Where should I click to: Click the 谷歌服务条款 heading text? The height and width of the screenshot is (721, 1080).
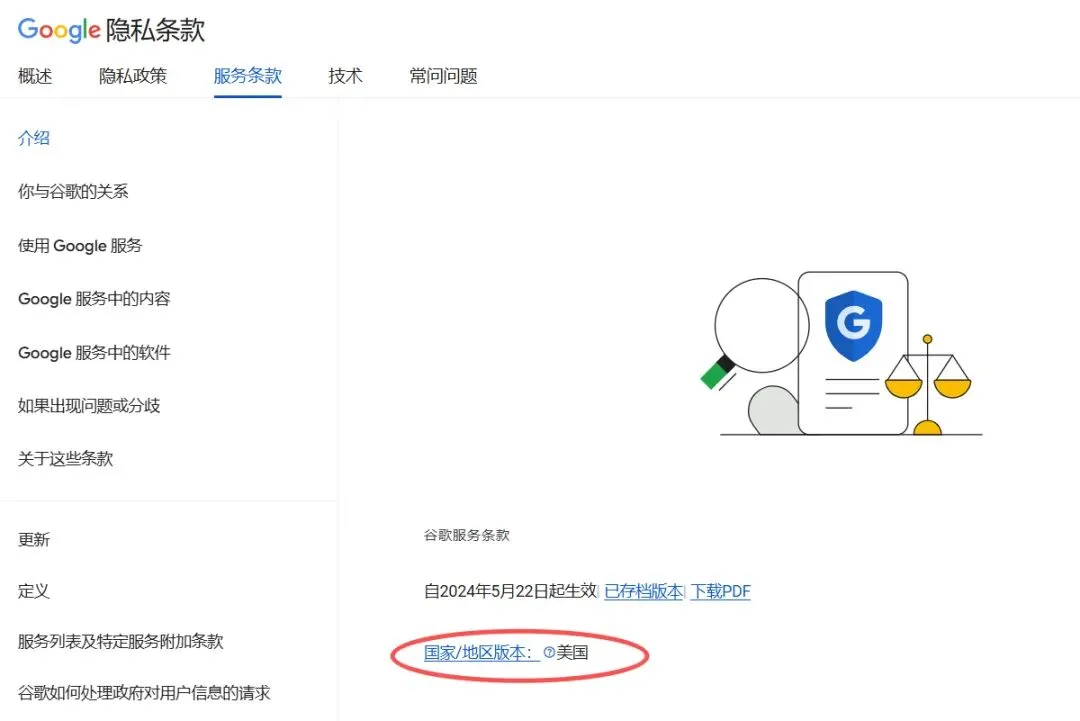pyautogui.click(x=467, y=535)
